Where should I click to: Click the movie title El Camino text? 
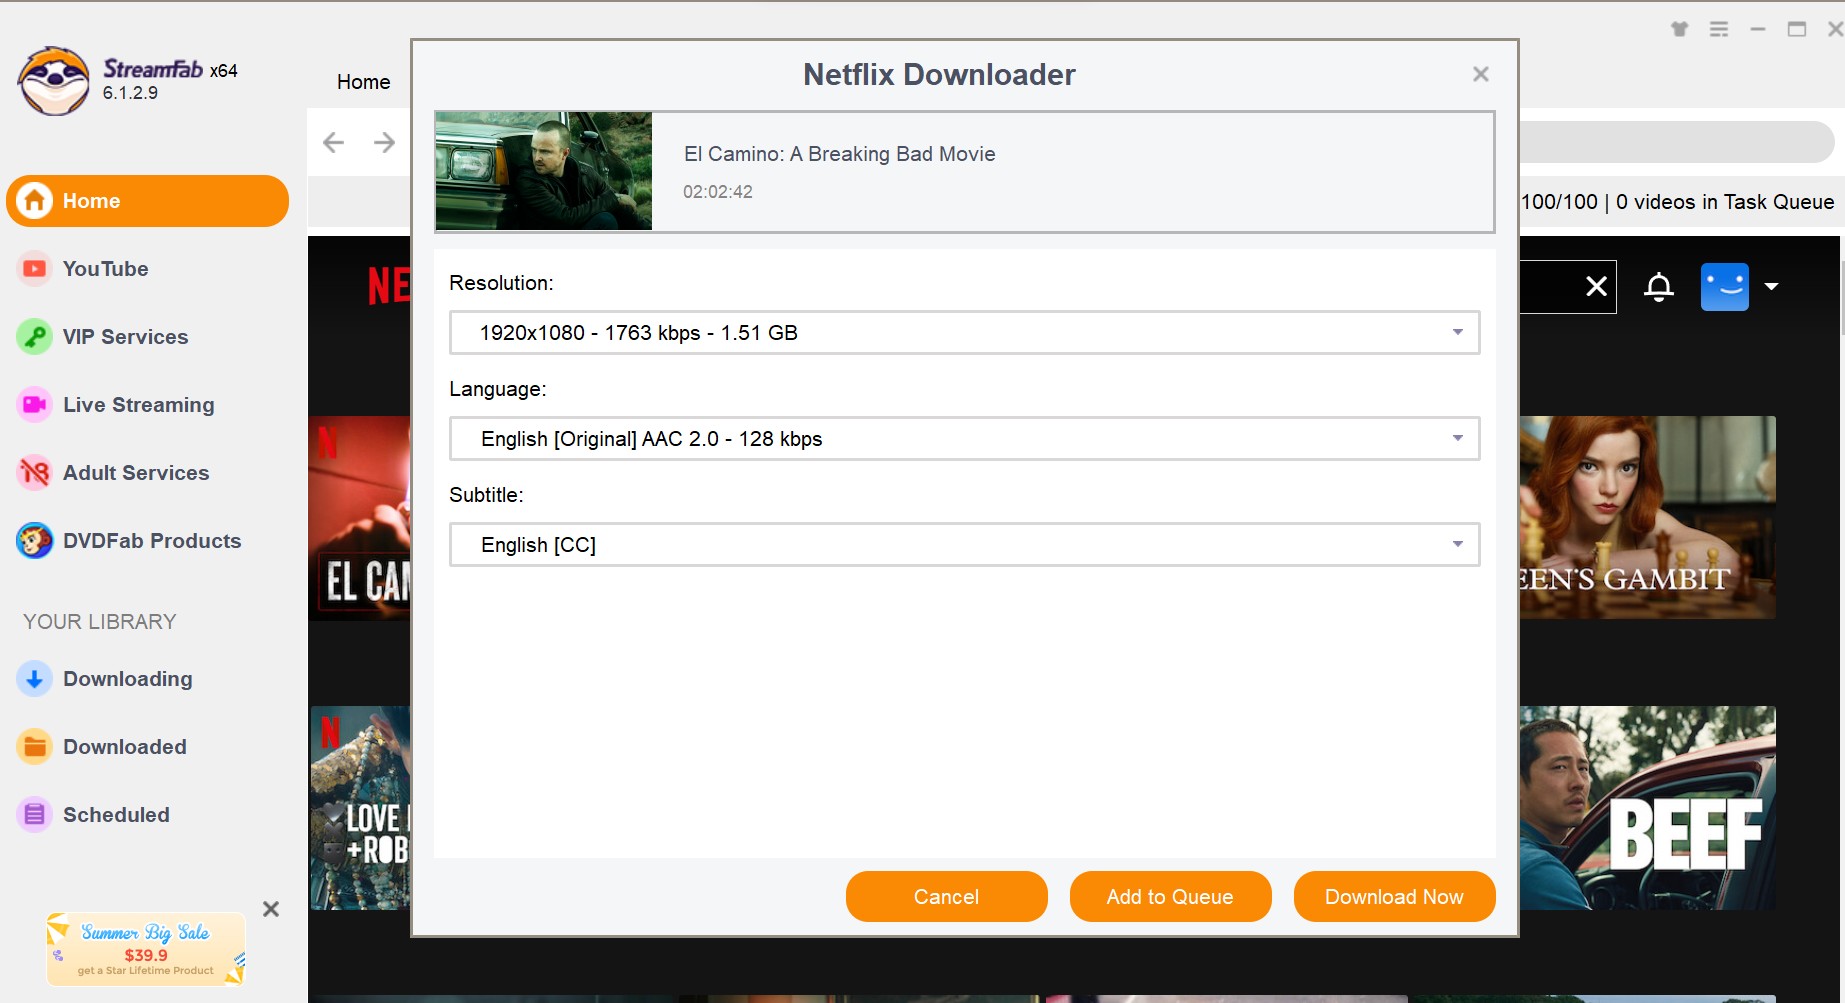click(x=839, y=154)
